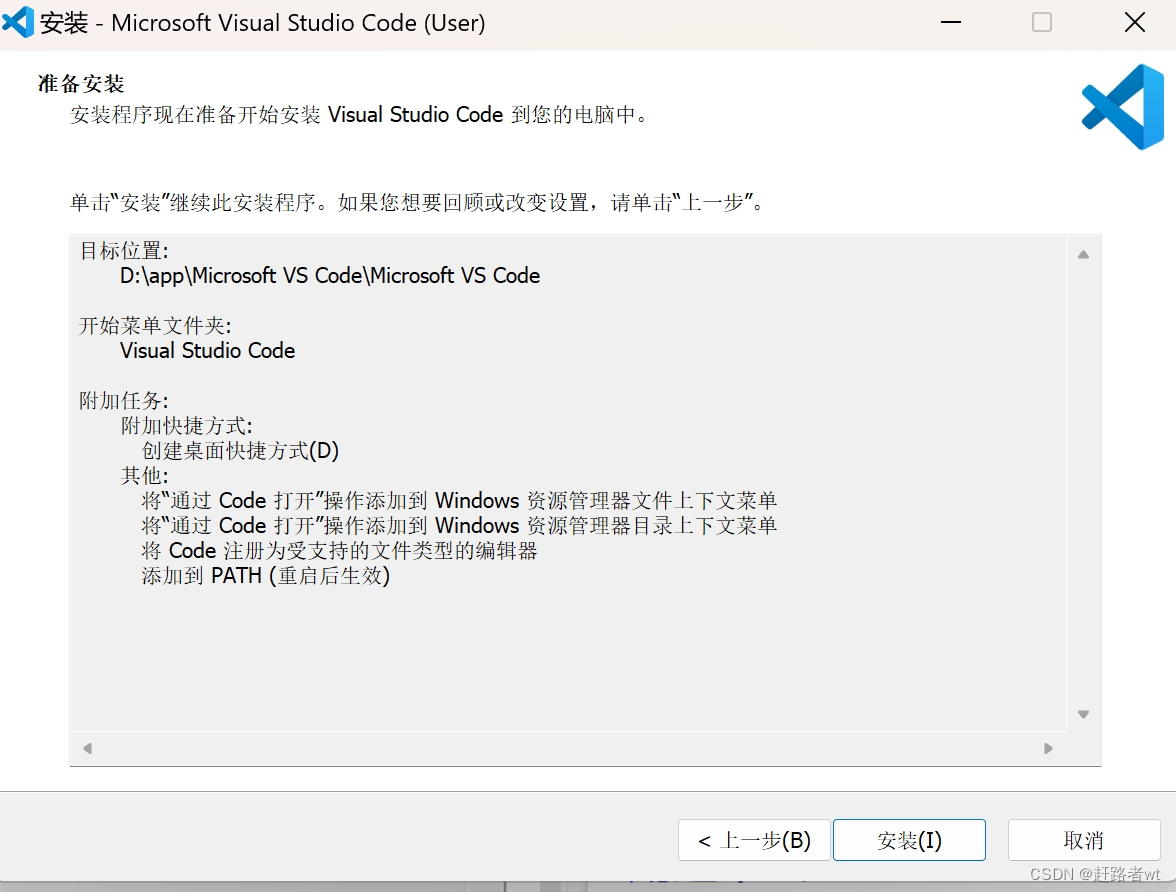Click the 准备安装 heading
The height and width of the screenshot is (892, 1176).
81,83
